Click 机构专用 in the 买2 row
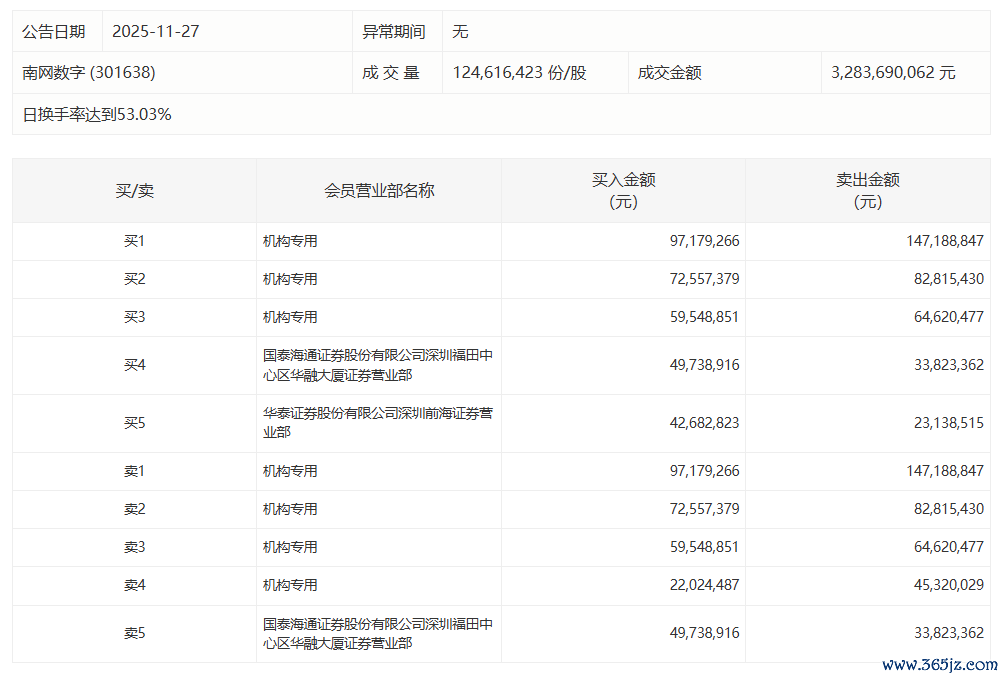This screenshot has height=680, width=1005. tap(290, 279)
